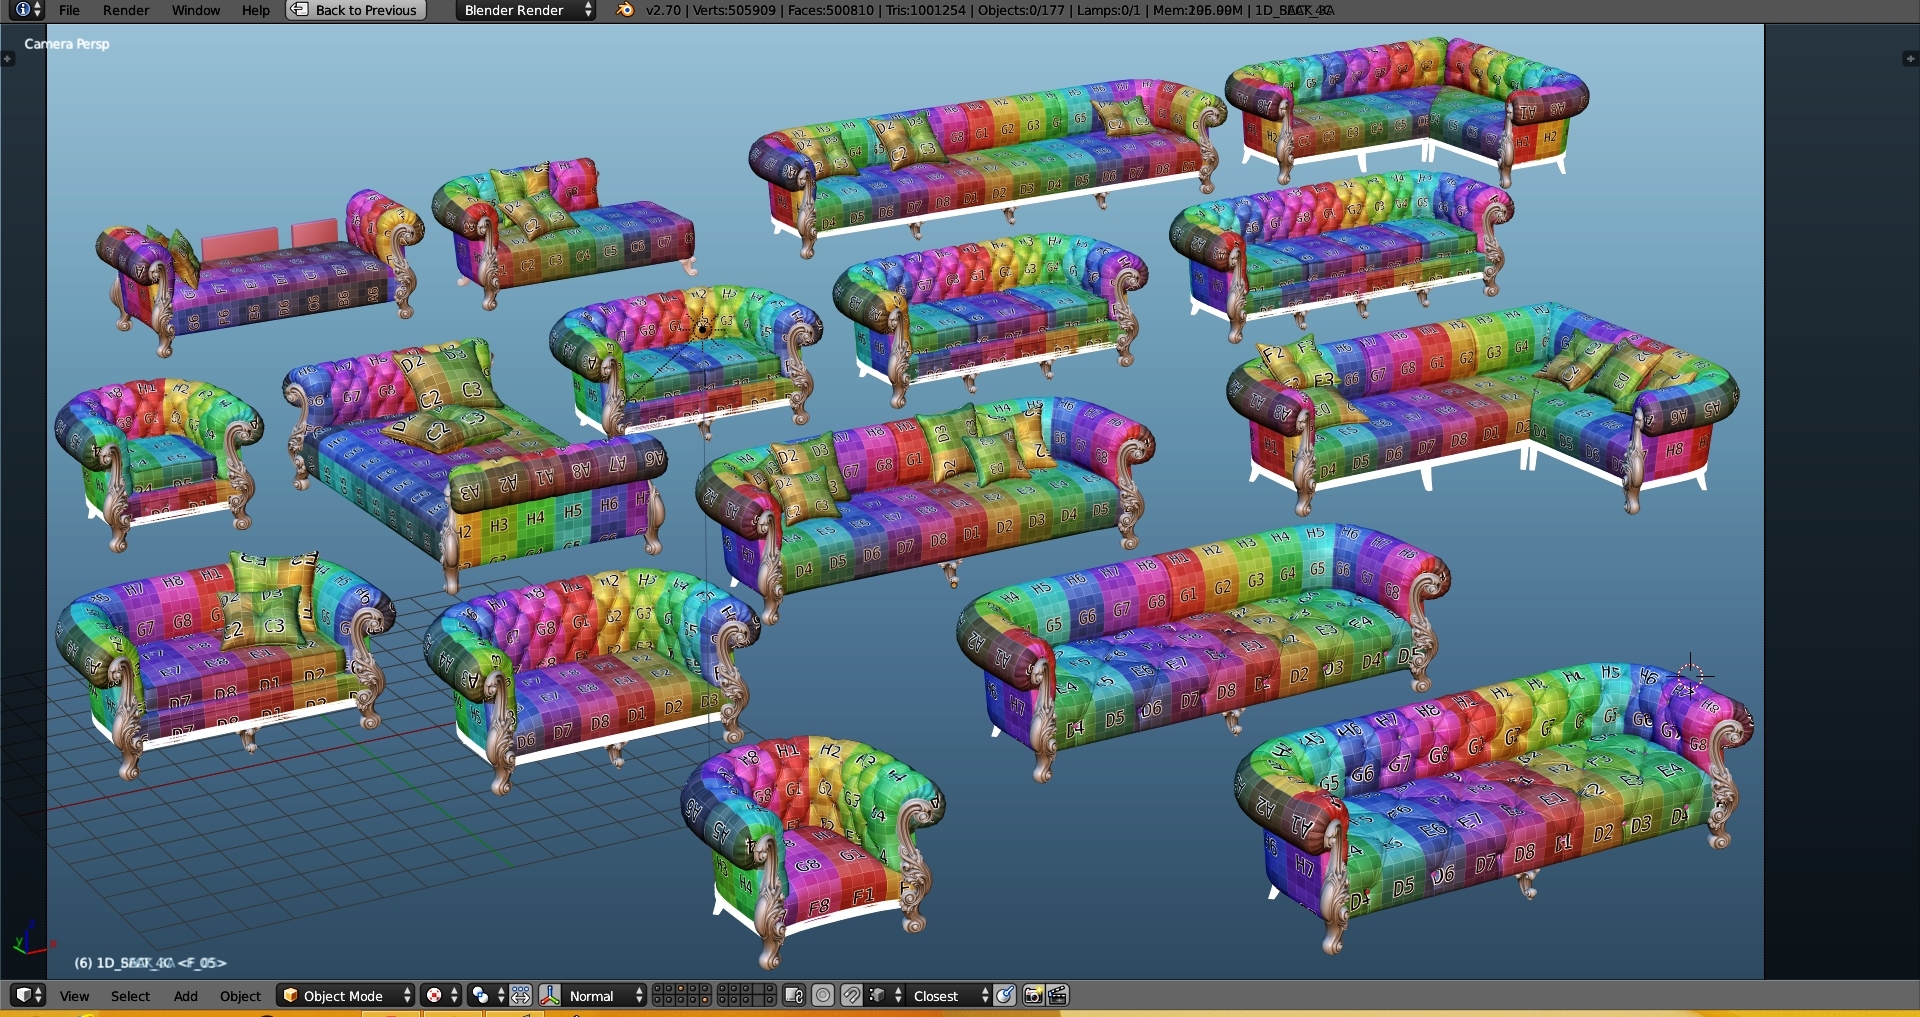Enable the snap magnet toggle

tap(851, 995)
